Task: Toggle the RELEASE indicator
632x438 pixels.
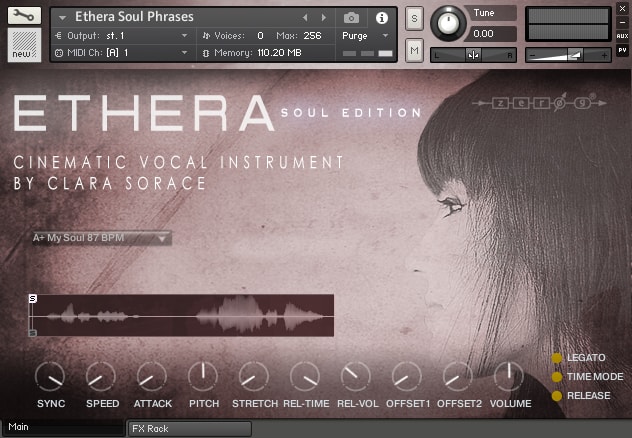Action: pos(557,396)
